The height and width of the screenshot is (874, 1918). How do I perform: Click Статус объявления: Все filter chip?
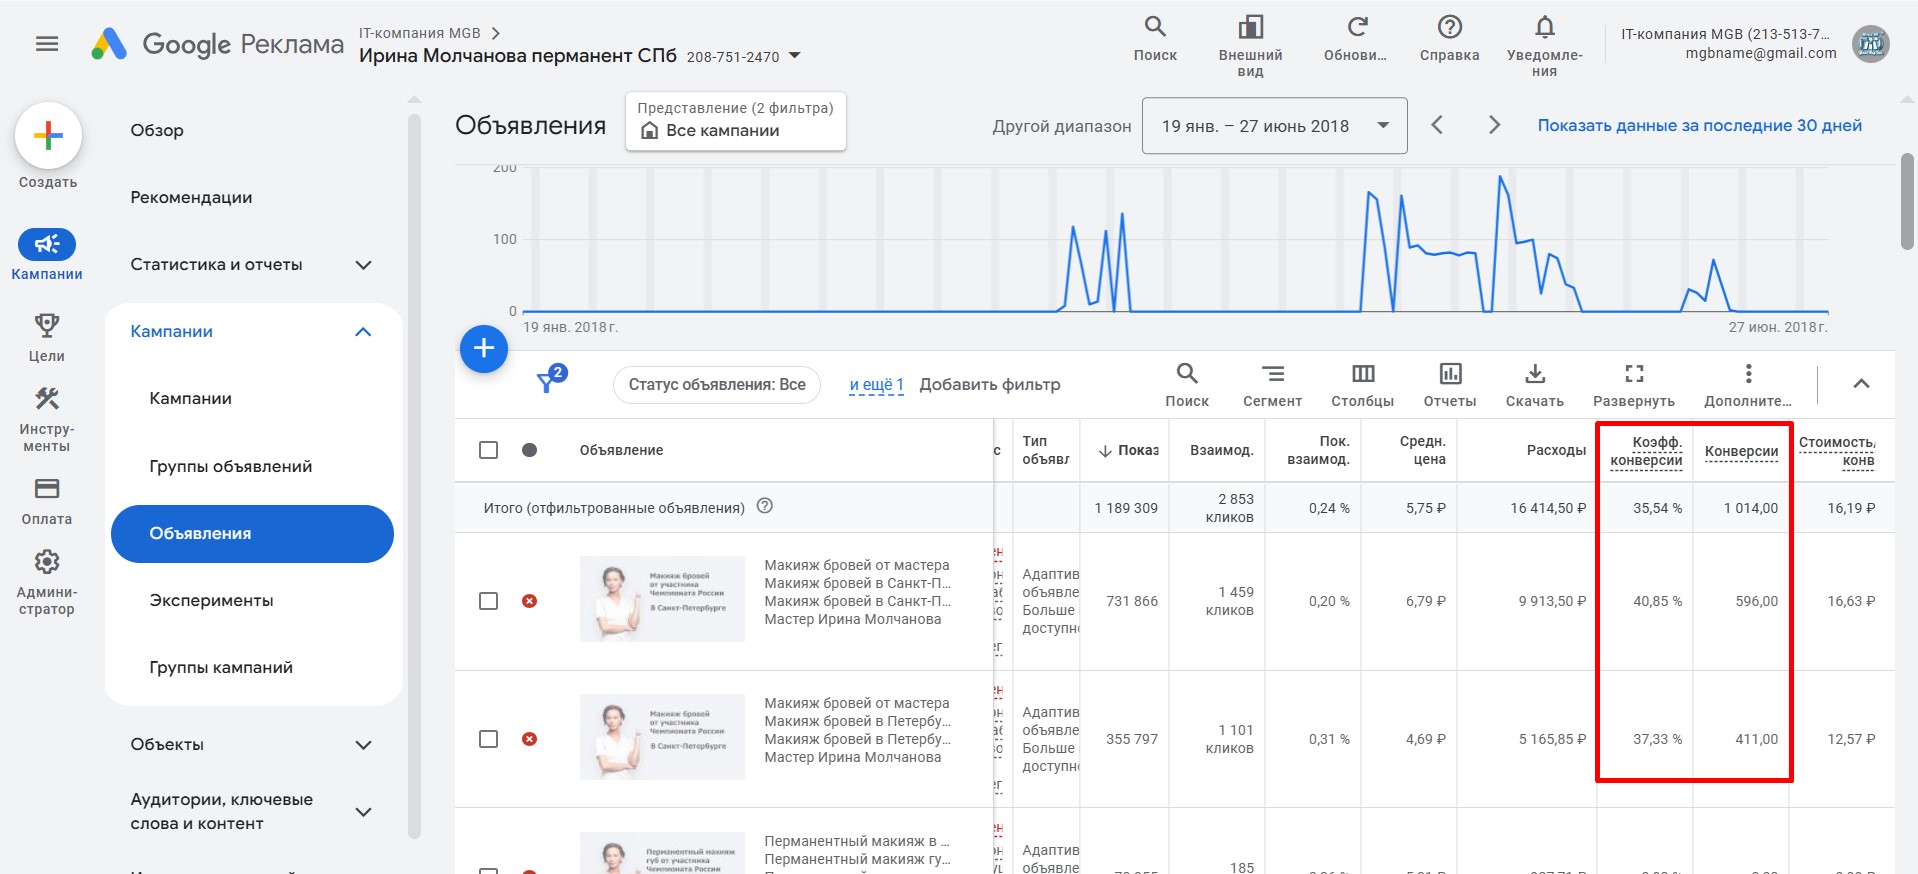click(x=717, y=385)
